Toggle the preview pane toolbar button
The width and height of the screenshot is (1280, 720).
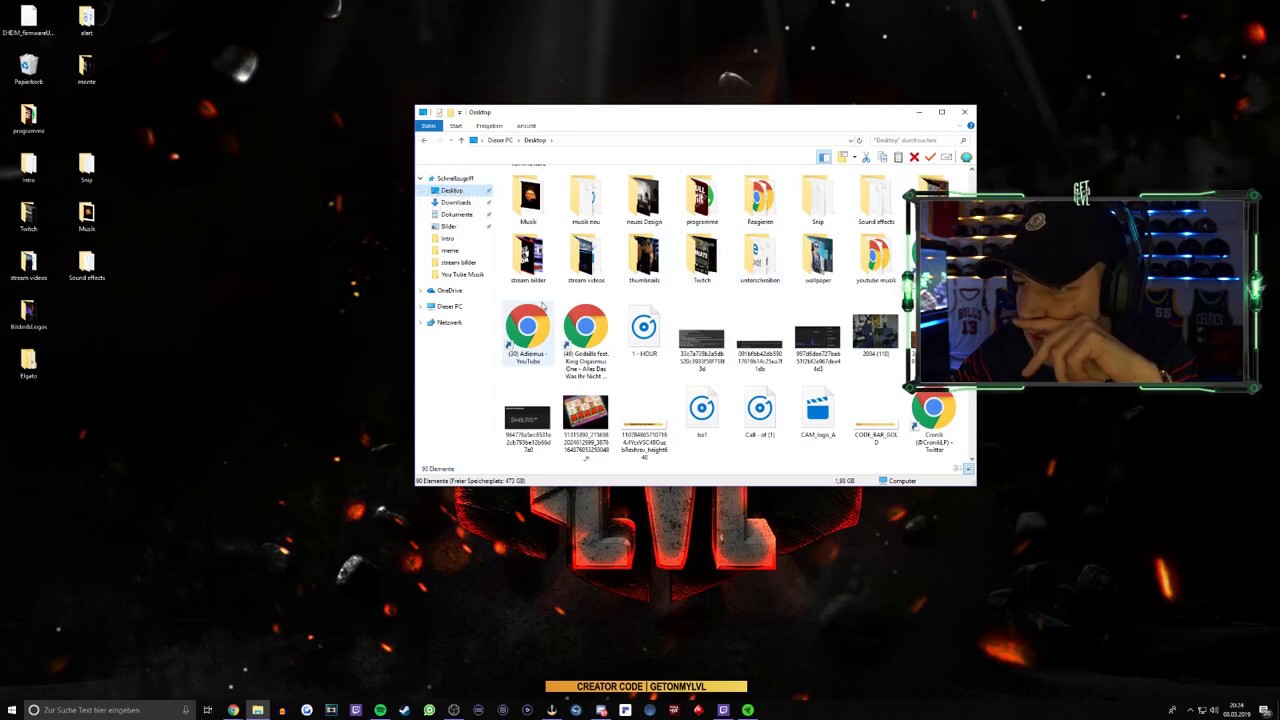click(x=824, y=157)
